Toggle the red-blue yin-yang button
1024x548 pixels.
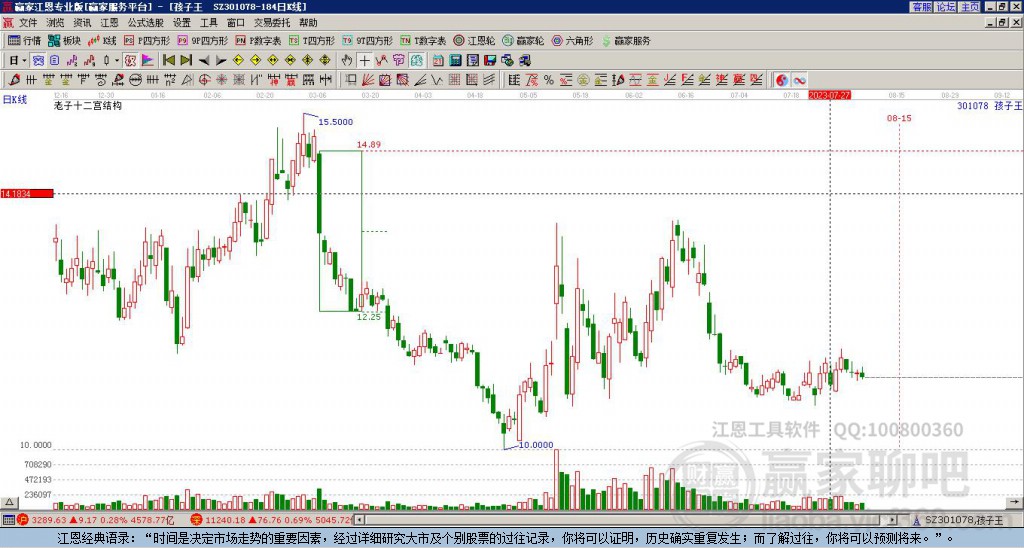[x=782, y=80]
